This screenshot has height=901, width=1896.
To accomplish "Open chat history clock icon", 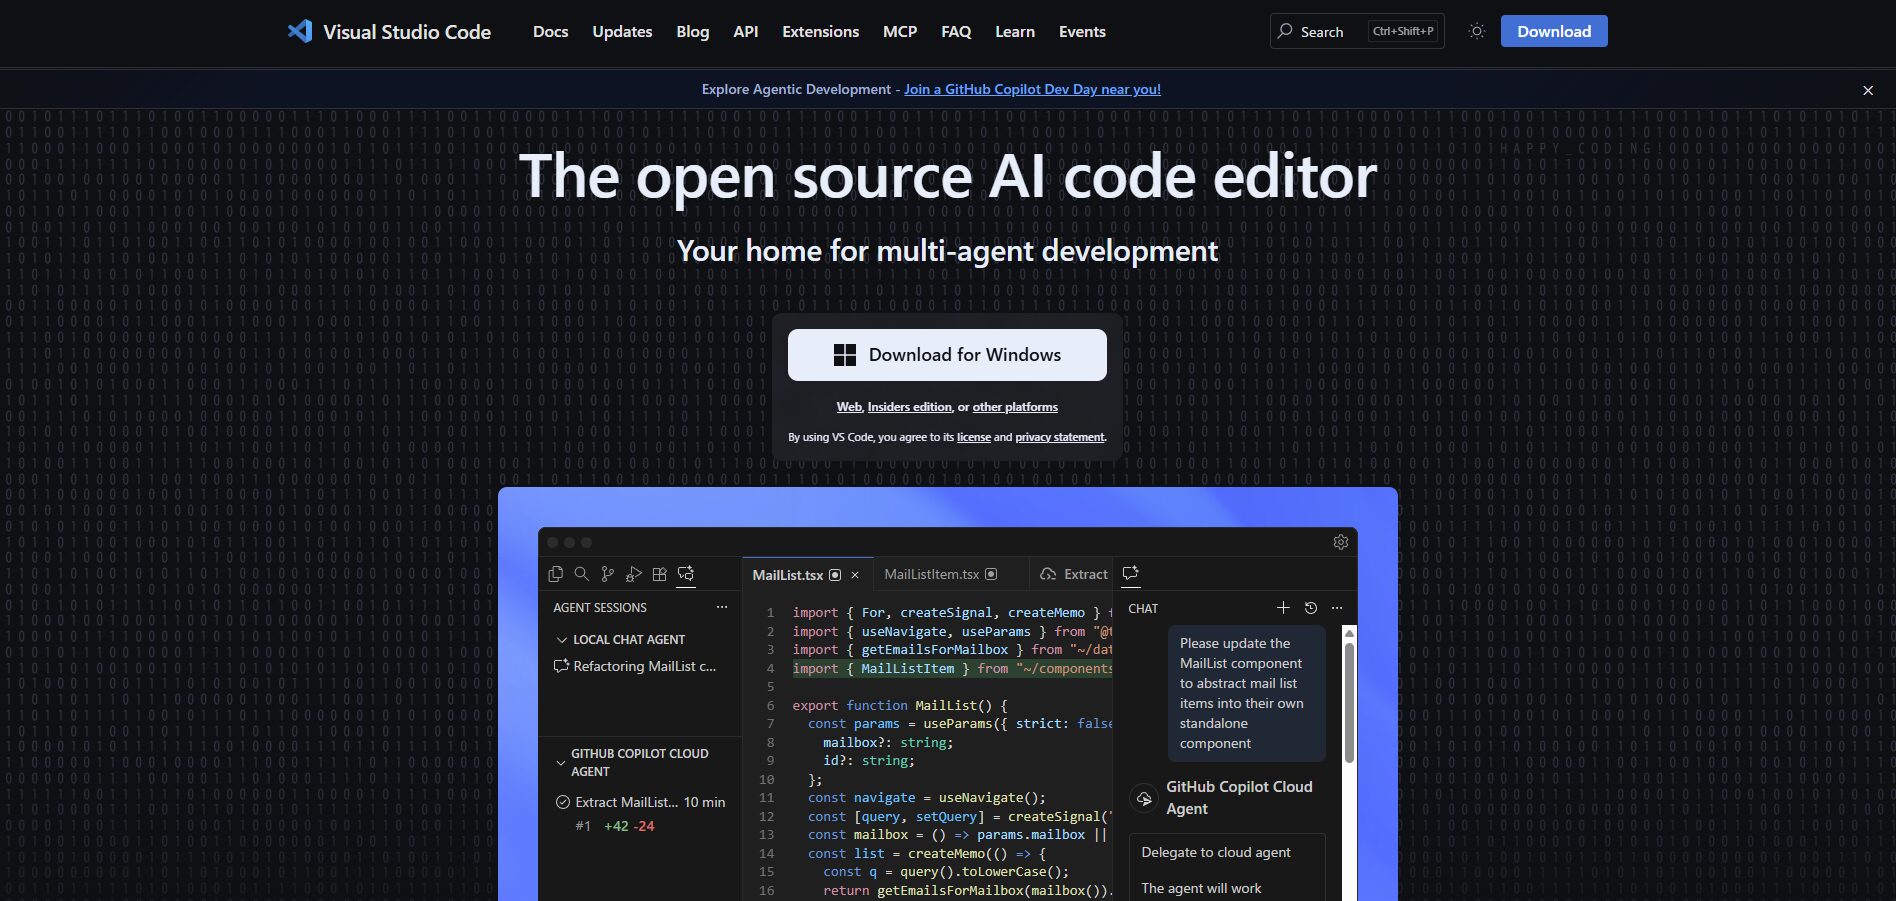I will click(1311, 608).
